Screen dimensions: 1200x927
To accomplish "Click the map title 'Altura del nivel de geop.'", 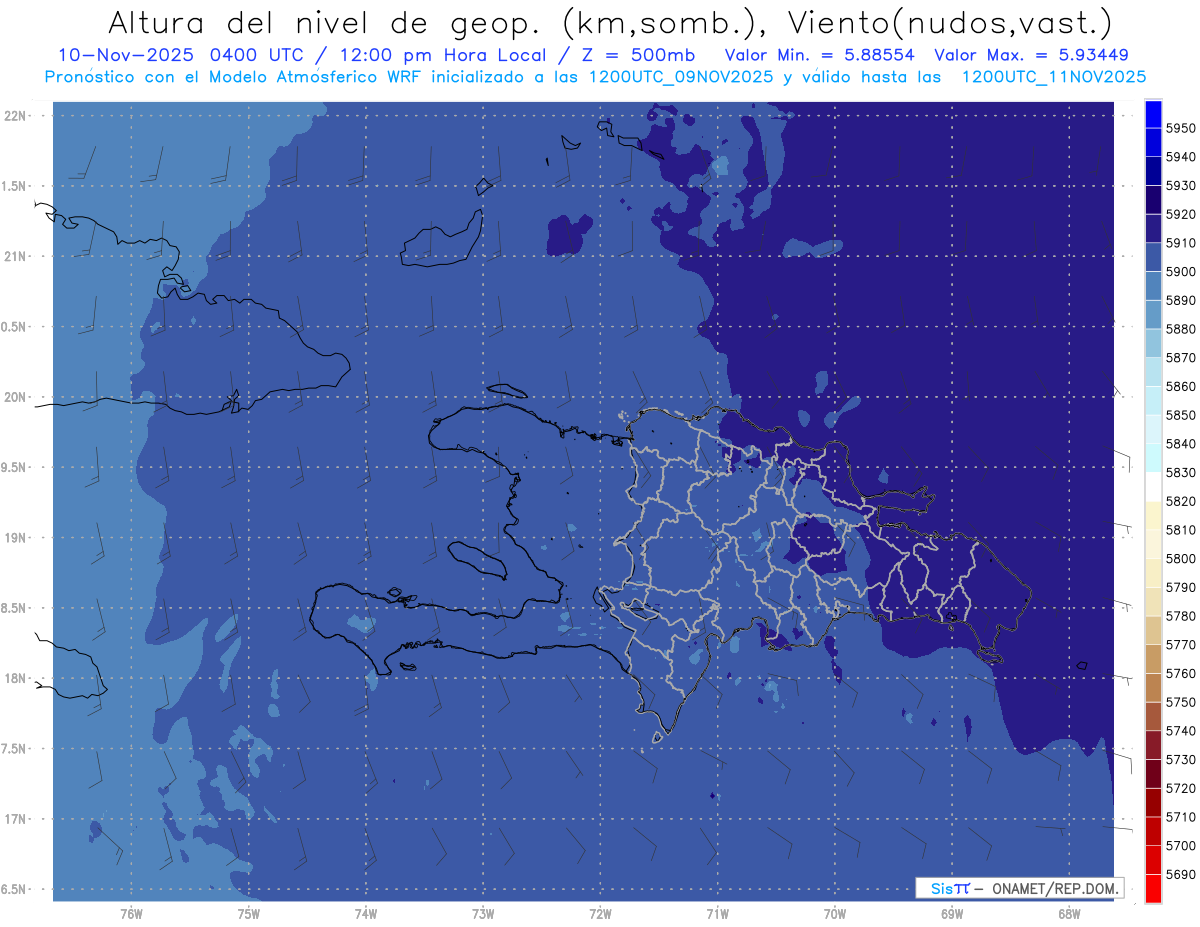I will [x=325, y=22].
